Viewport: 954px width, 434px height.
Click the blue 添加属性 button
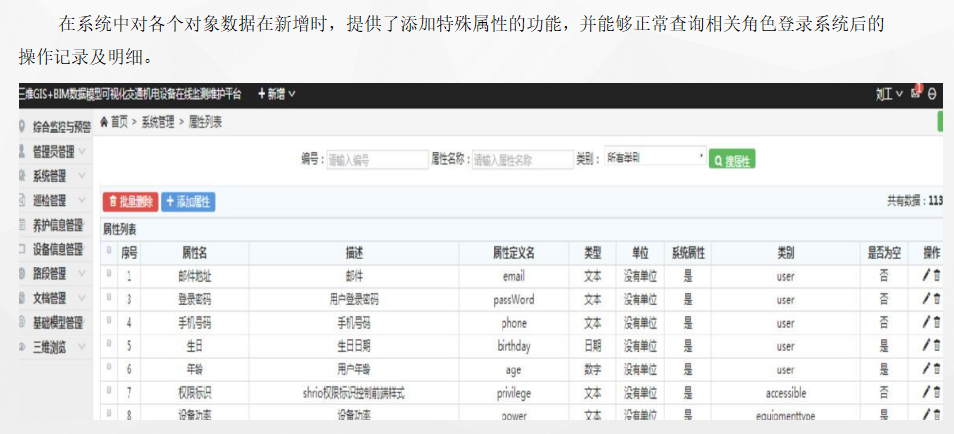pyautogui.click(x=188, y=202)
